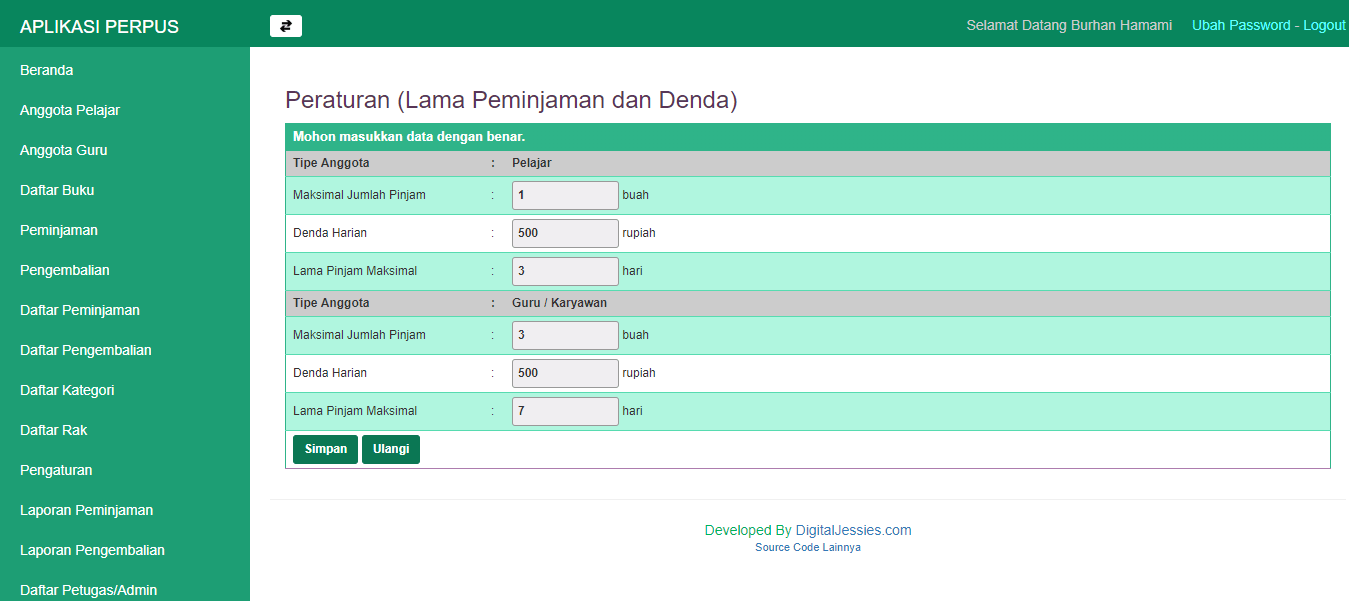Screen dimensions: 1349x601
Task: Click Guru / Karyawan Maksimal Jumlah Pinjam field
Action: click(x=565, y=335)
